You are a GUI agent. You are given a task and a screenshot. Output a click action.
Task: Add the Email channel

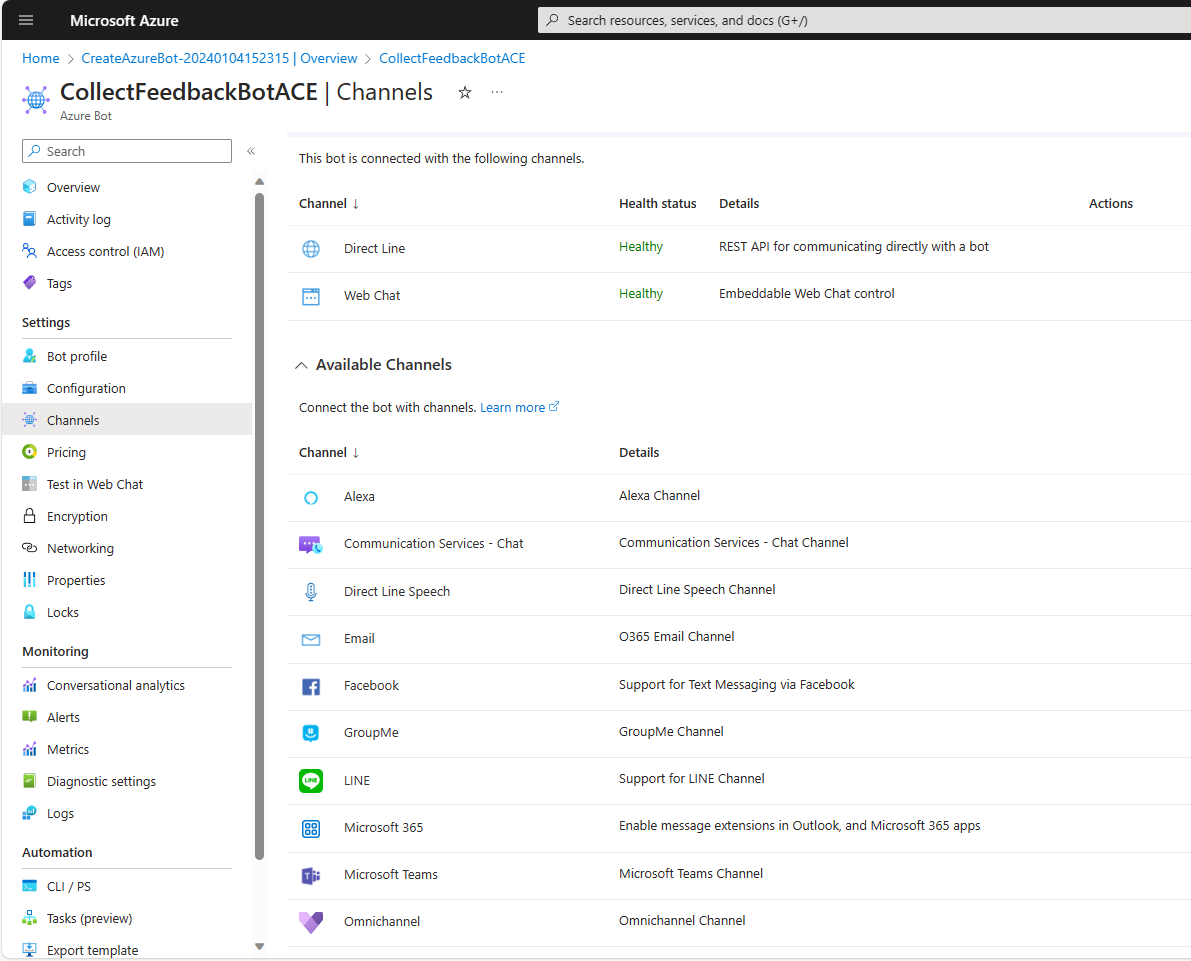(359, 639)
